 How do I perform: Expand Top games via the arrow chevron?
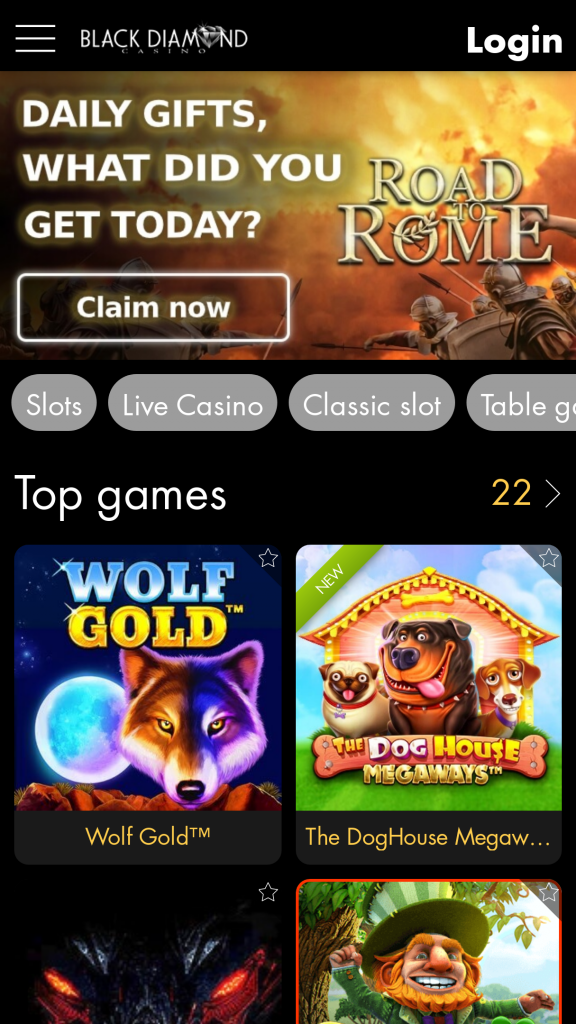pos(552,494)
